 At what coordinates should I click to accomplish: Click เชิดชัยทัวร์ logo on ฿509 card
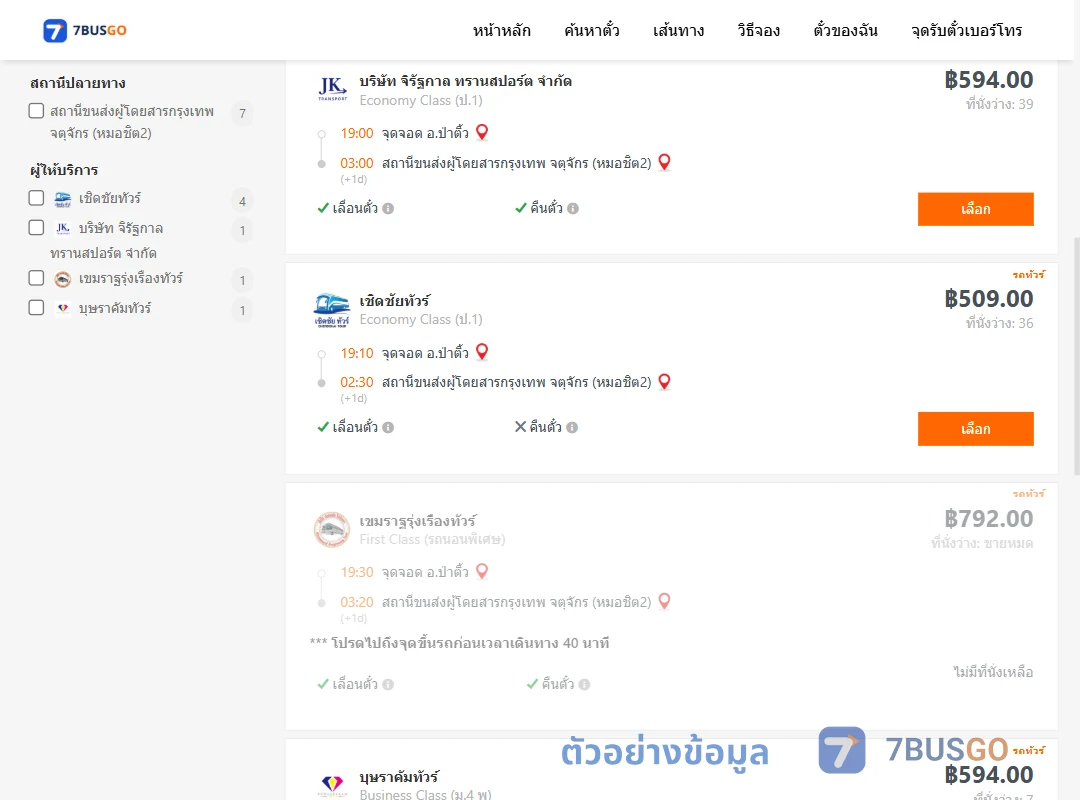(332, 310)
